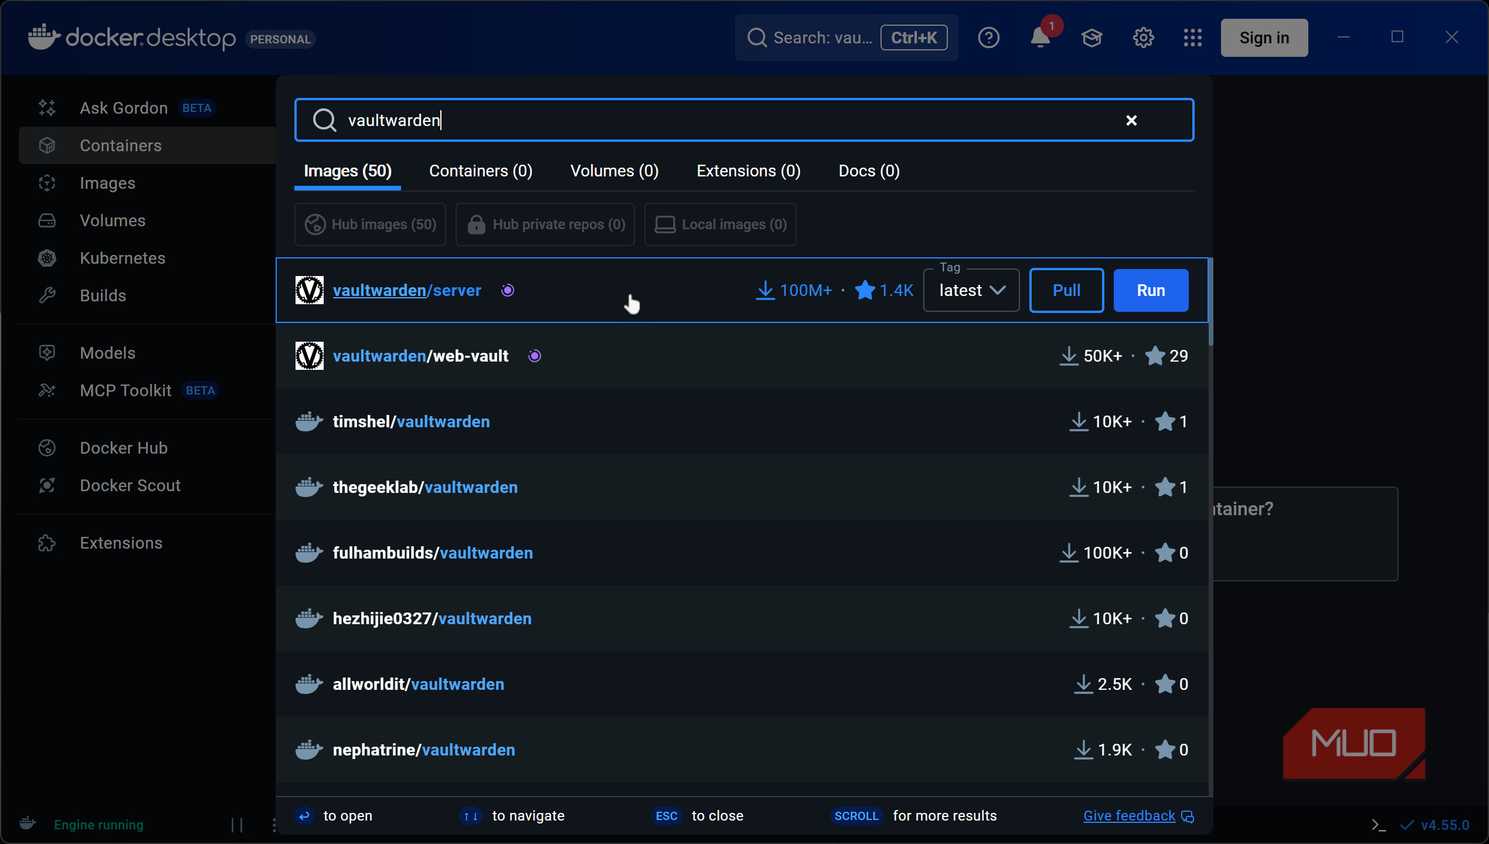The image size is (1489, 844).
Task: Click the help question mark icon
Action: pos(989,38)
